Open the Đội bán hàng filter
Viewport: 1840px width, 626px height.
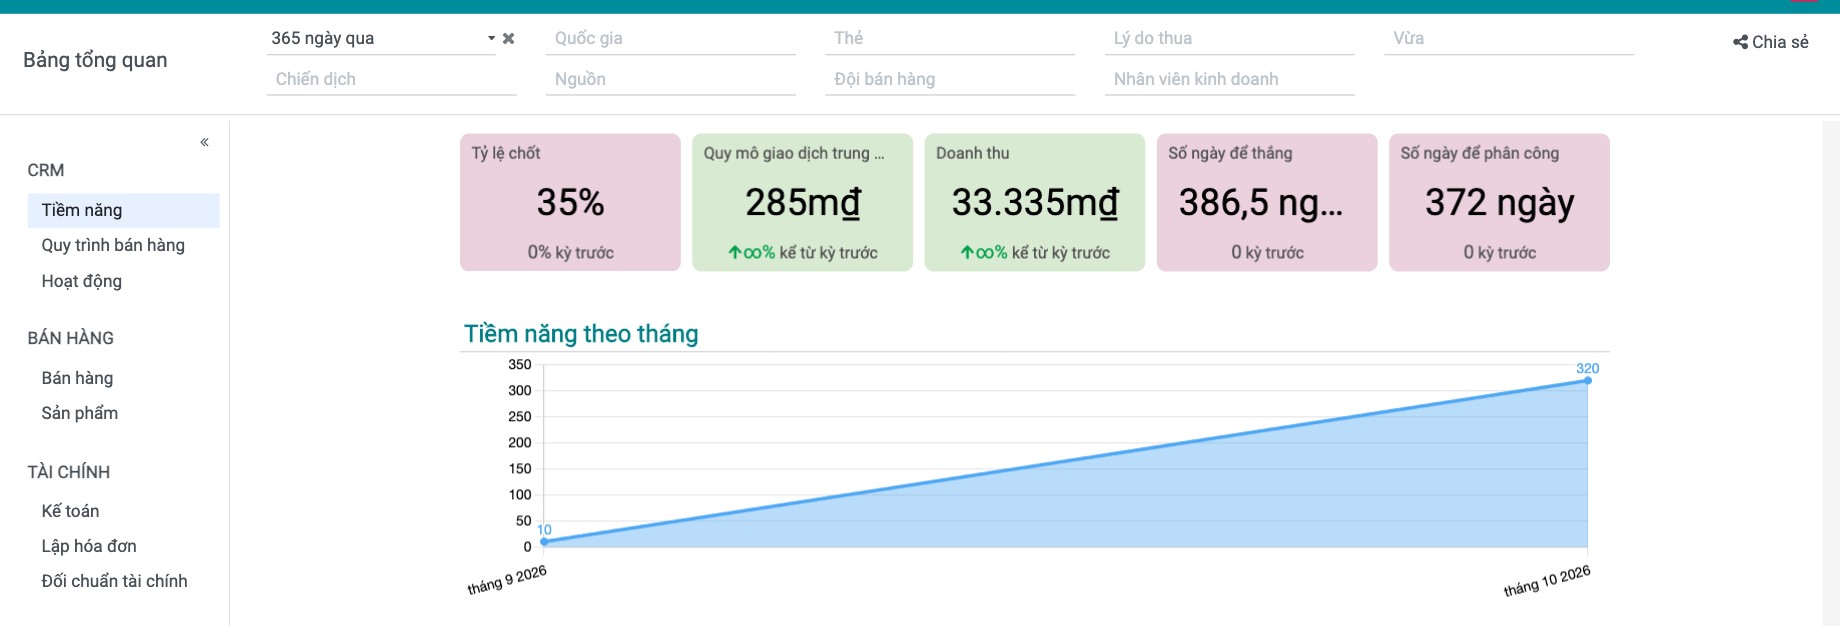click(x=950, y=79)
